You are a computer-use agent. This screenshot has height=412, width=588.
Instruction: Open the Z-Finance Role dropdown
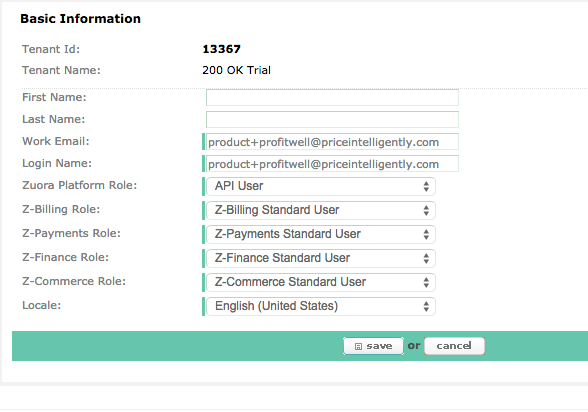click(321, 258)
